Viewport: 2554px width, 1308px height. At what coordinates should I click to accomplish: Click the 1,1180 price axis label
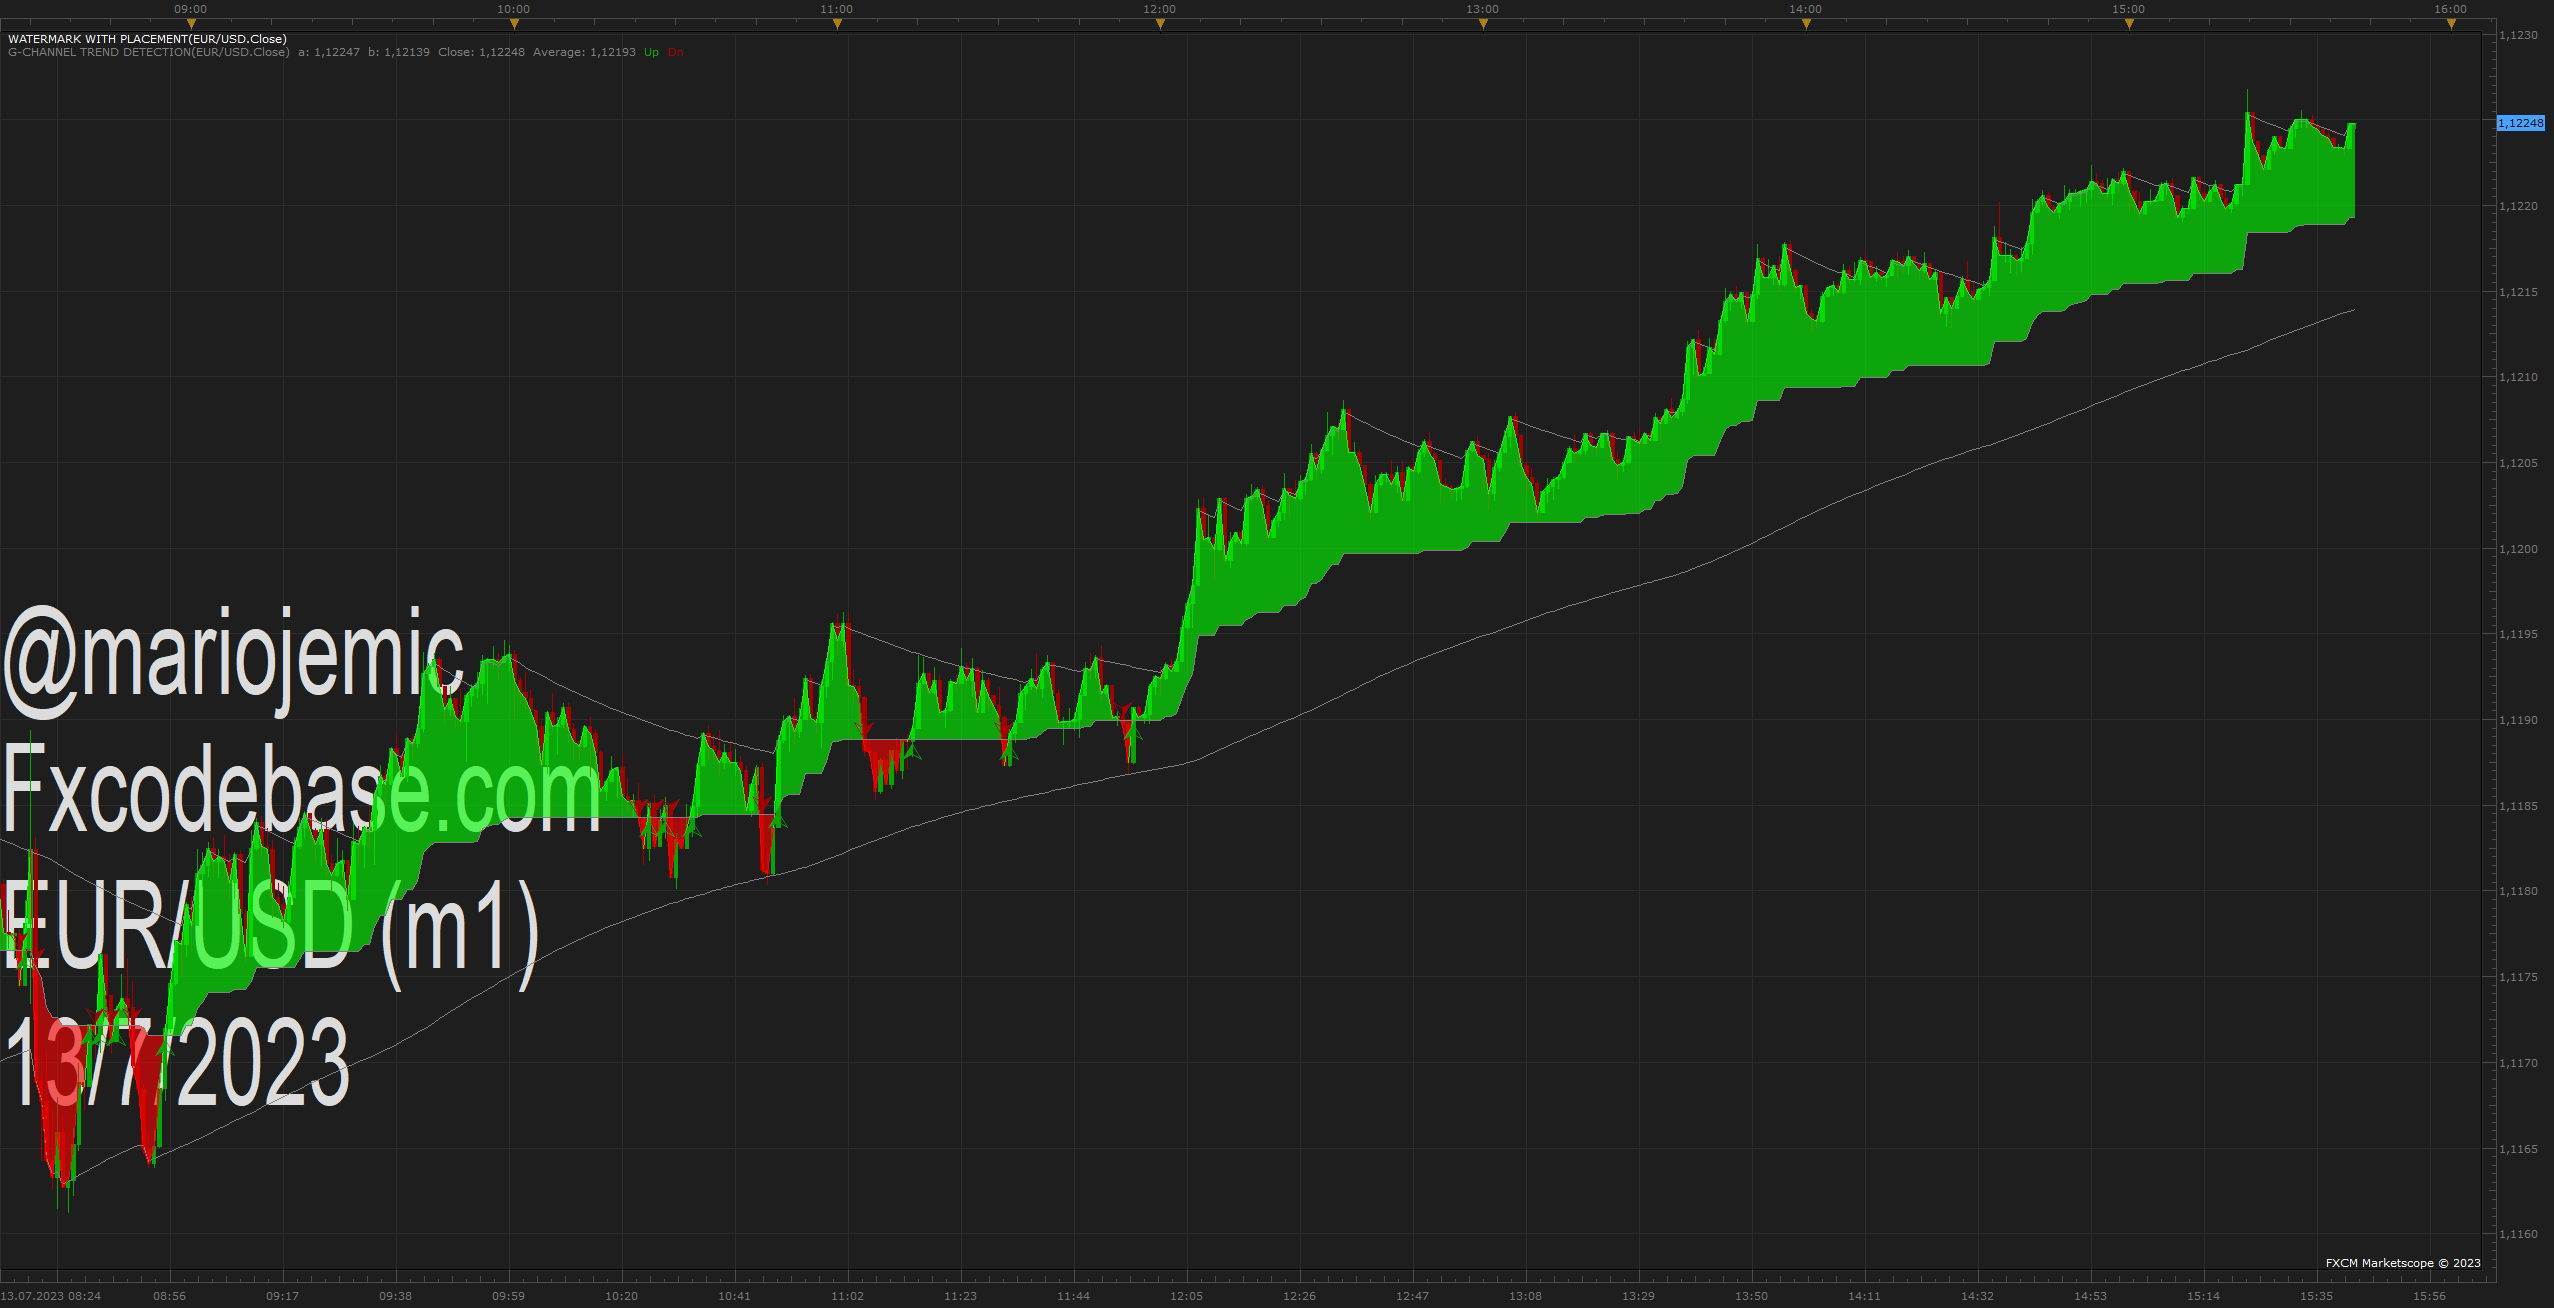click(x=2518, y=891)
